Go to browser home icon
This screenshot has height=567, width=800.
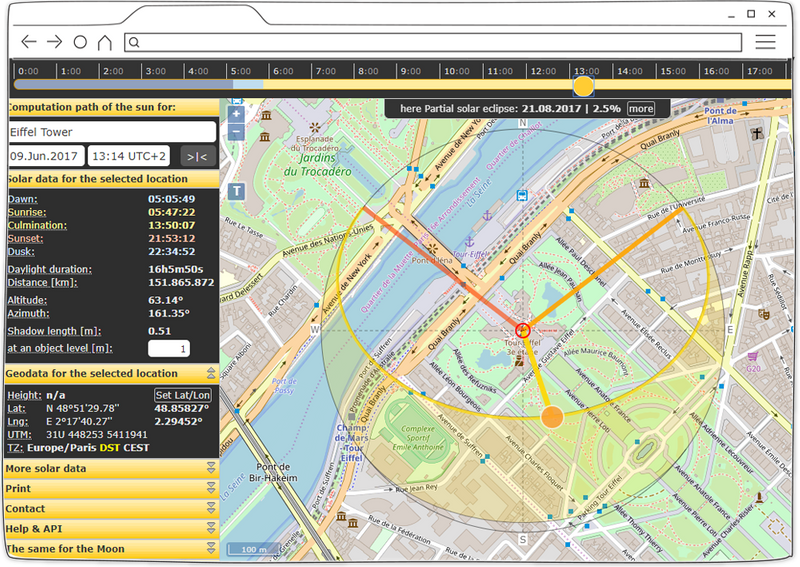(105, 42)
